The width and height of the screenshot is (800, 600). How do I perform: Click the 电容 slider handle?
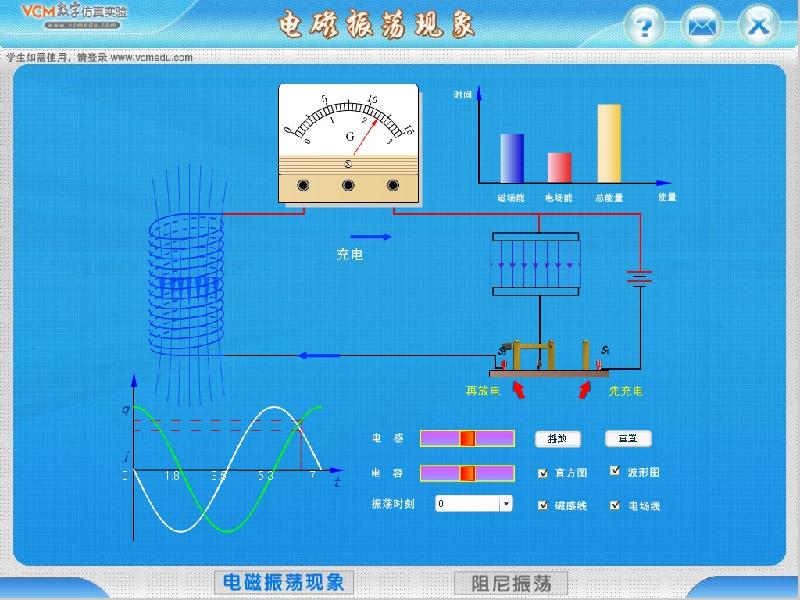(466, 473)
